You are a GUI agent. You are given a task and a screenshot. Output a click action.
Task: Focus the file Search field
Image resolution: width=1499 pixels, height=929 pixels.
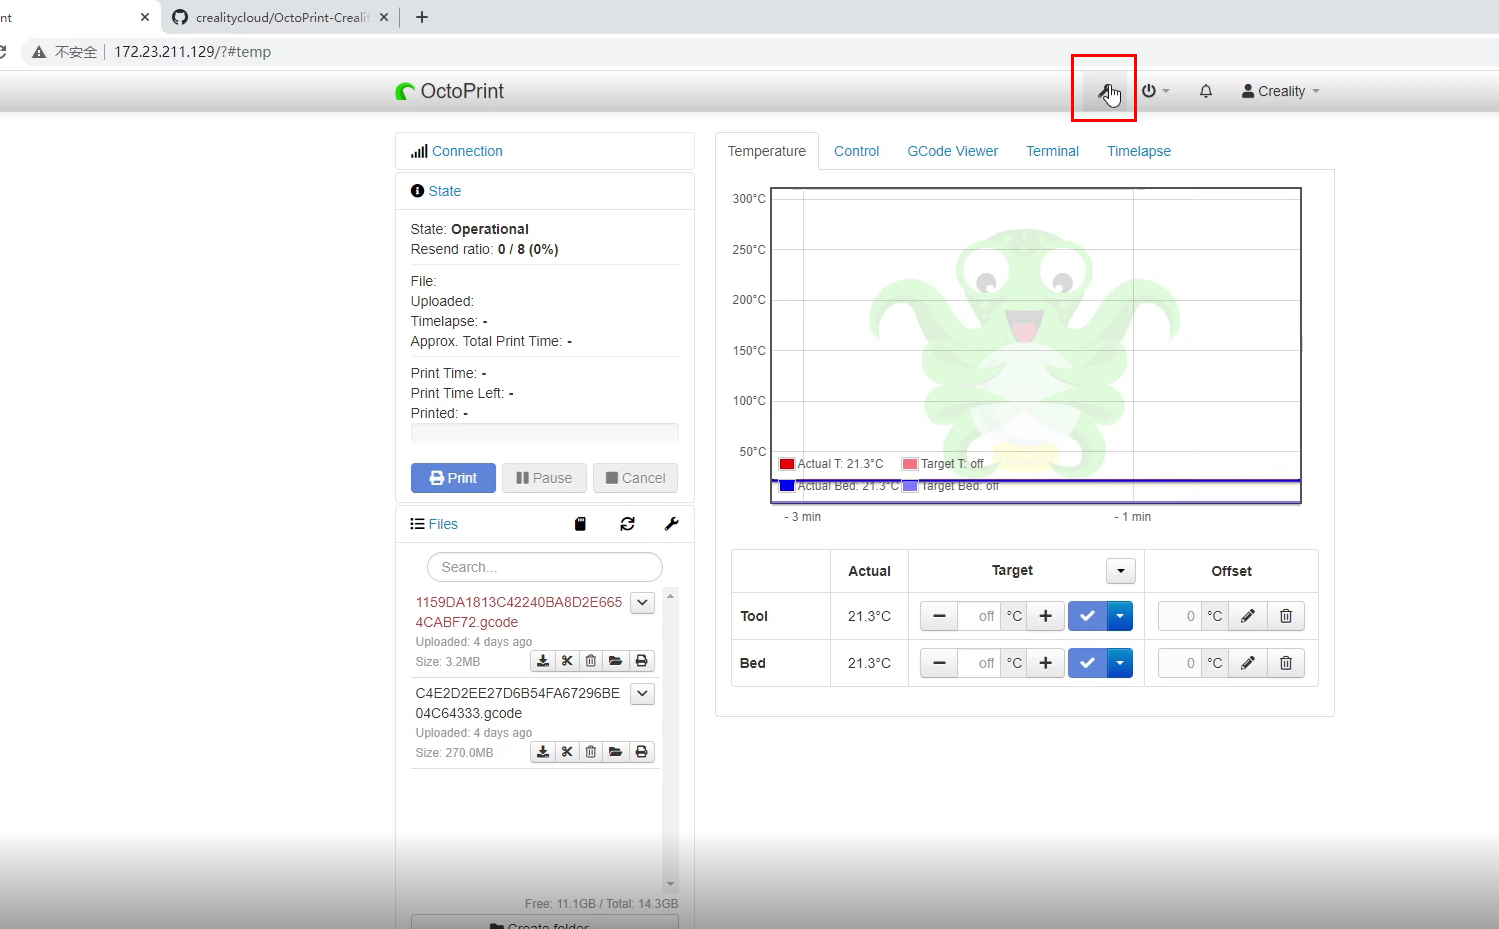coord(545,567)
